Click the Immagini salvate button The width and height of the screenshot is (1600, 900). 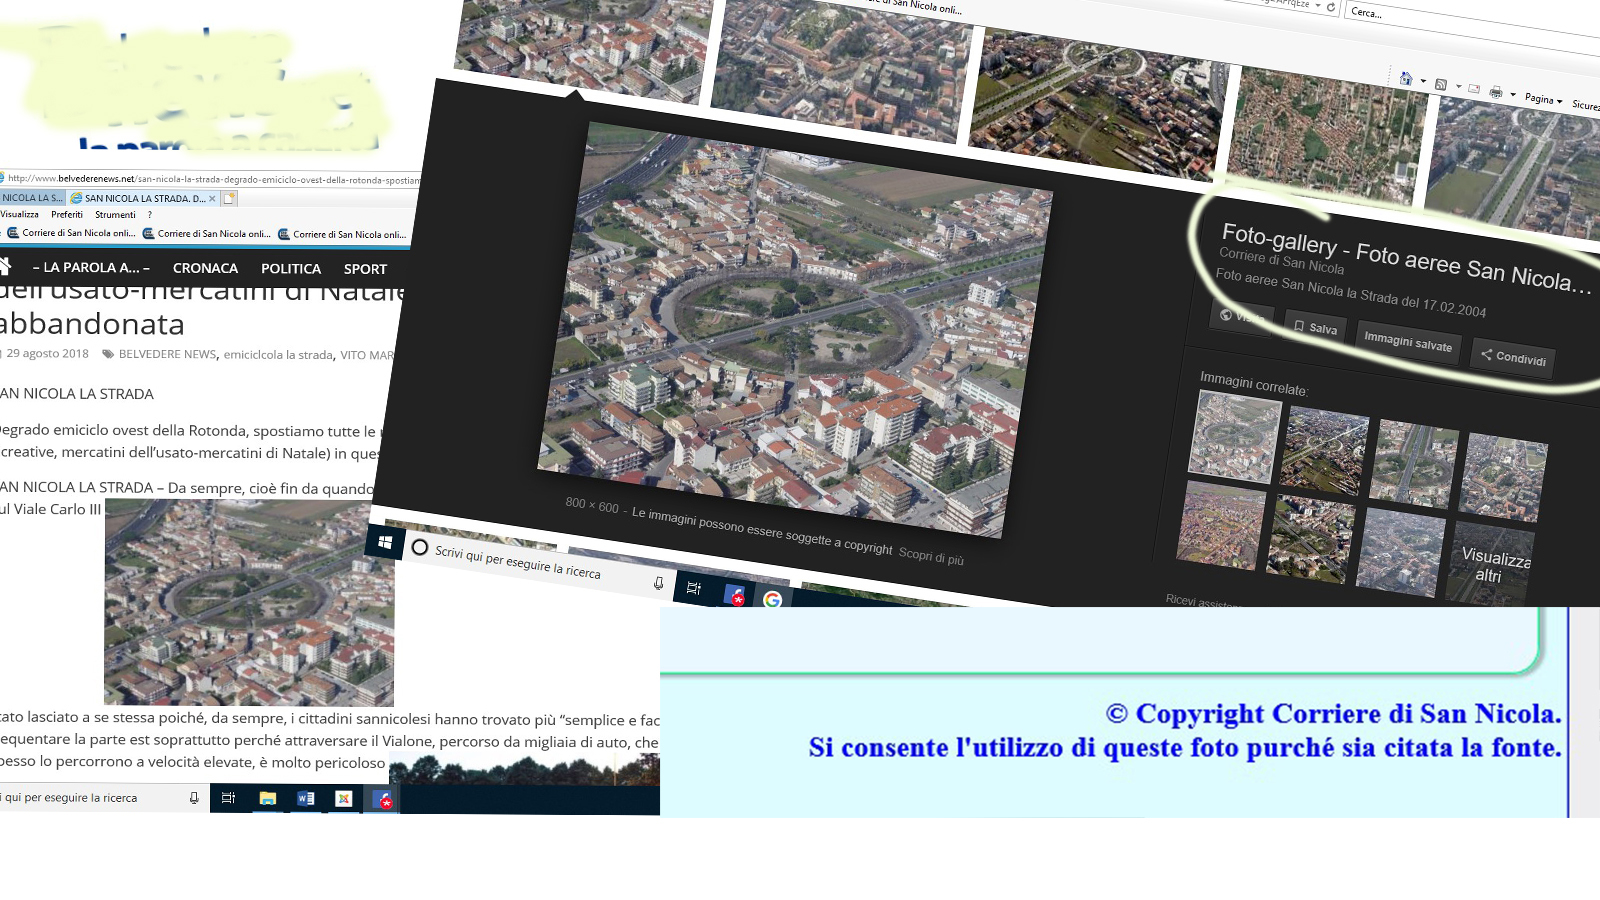[1408, 341]
